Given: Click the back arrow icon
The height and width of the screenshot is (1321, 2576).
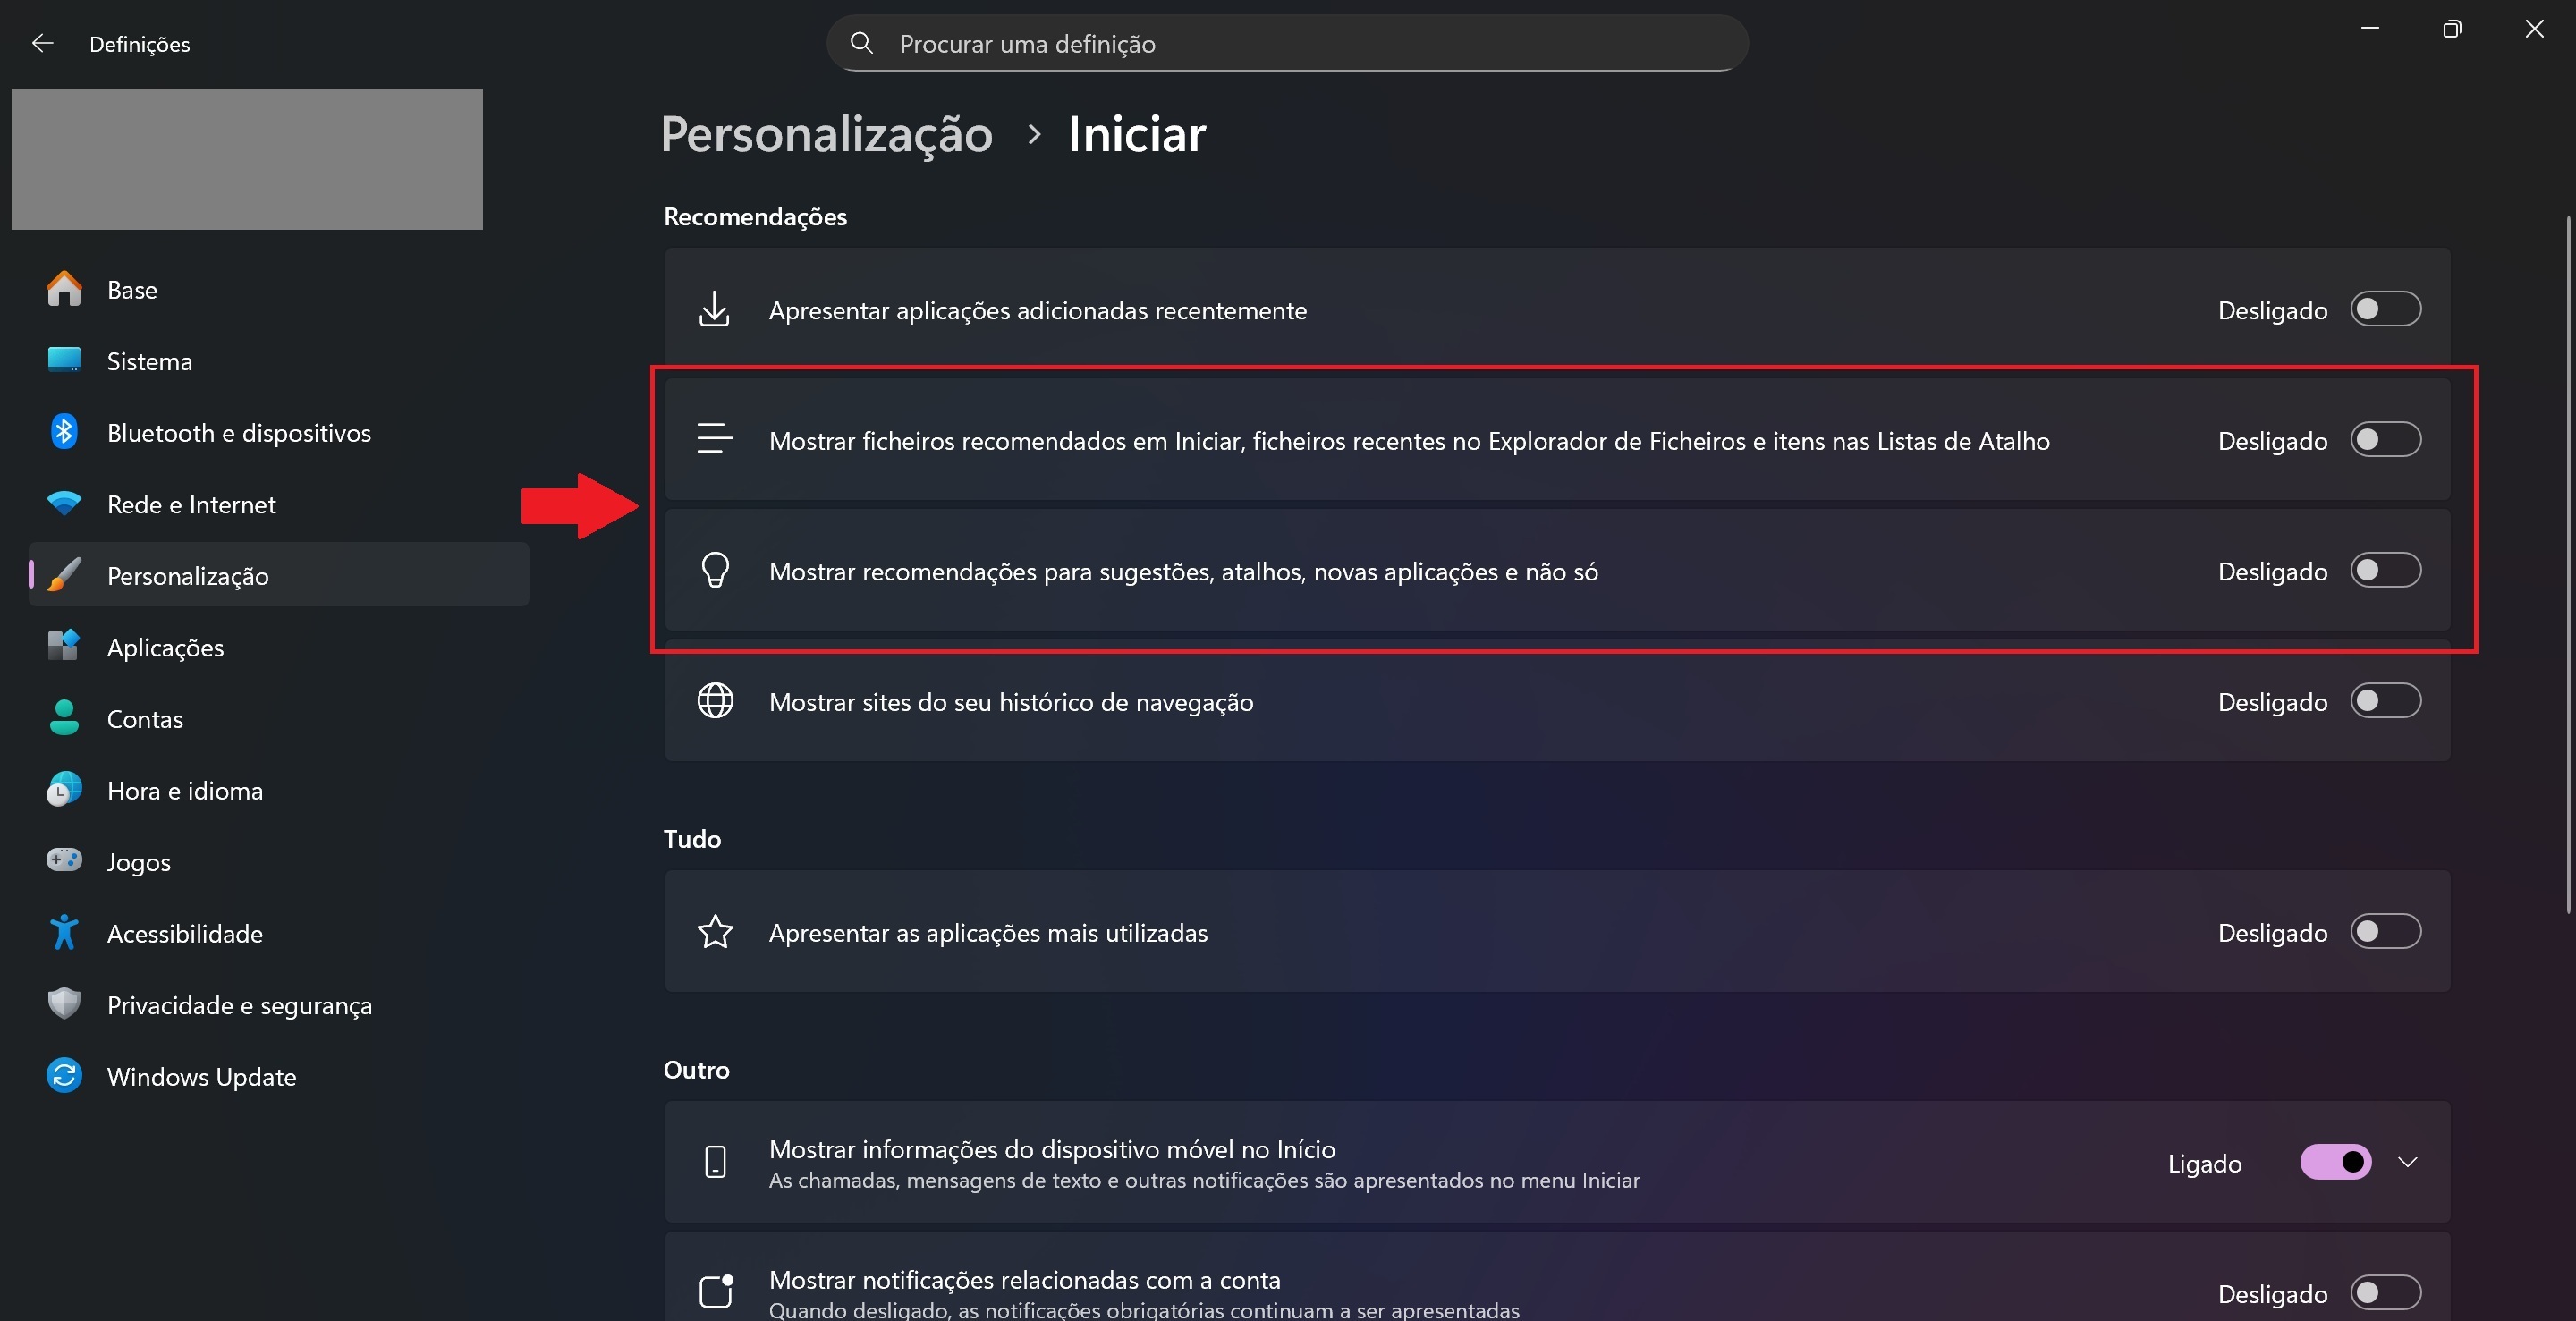Looking at the screenshot, I should pyautogui.click(x=42, y=43).
